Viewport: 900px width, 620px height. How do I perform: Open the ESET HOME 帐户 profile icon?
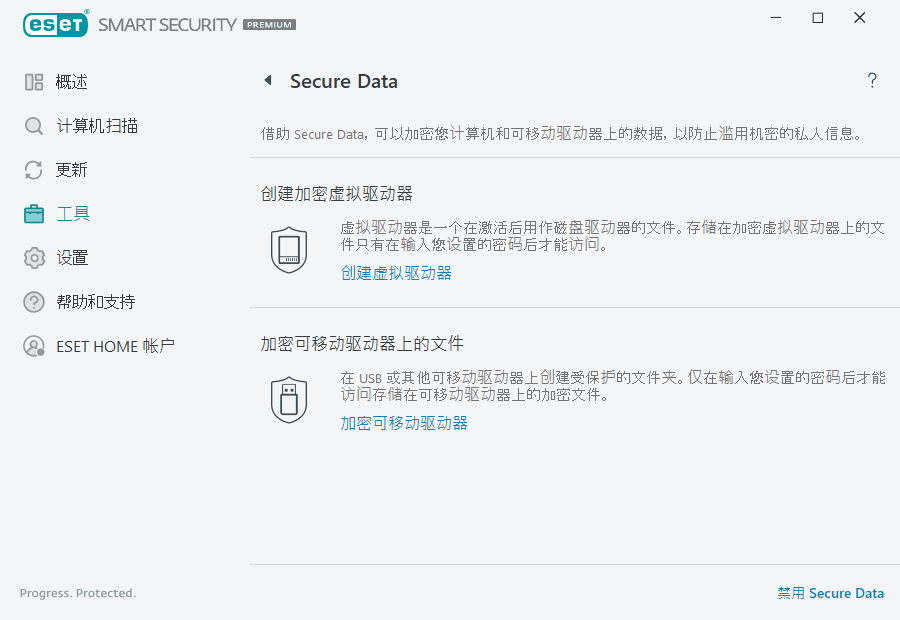tap(33, 345)
